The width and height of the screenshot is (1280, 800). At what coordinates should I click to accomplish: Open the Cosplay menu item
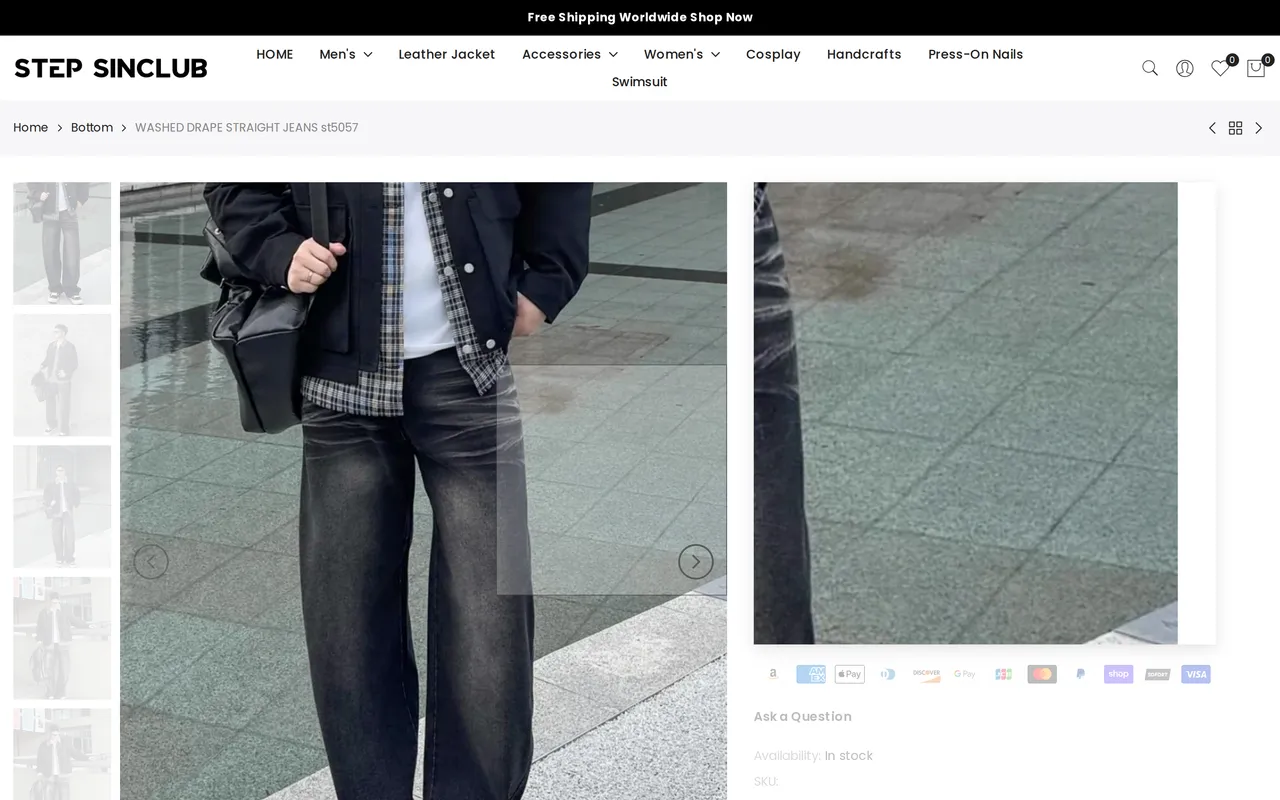773,54
